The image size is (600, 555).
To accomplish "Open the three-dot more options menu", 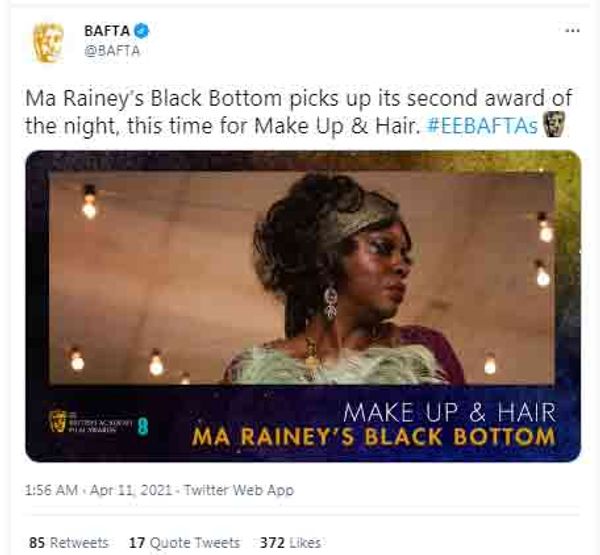I will (x=572, y=31).
